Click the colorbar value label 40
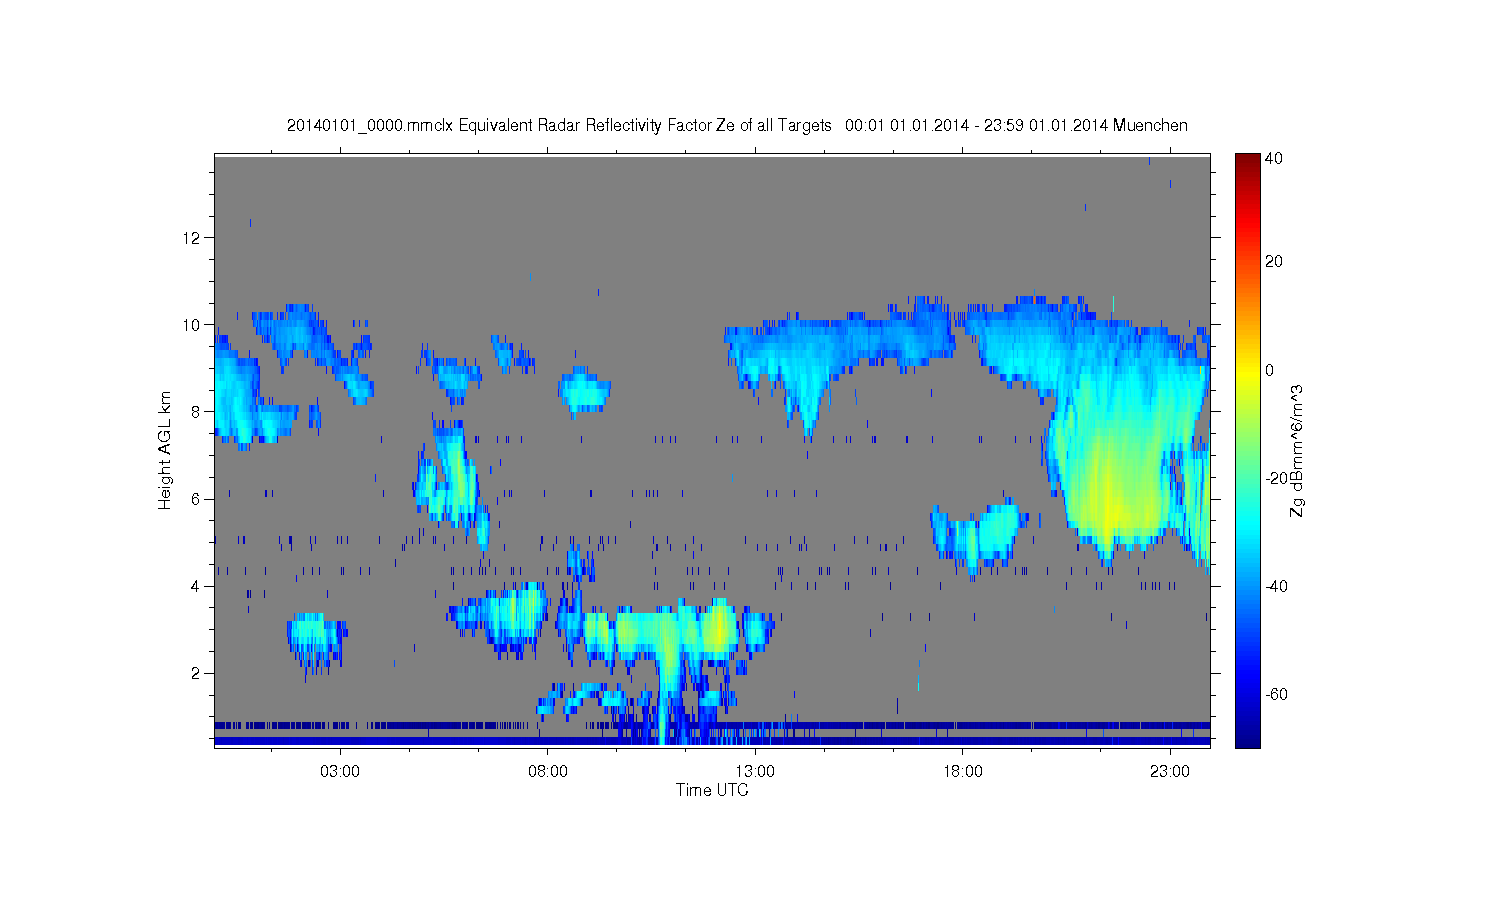The width and height of the screenshot is (1500, 900). (x=1274, y=159)
